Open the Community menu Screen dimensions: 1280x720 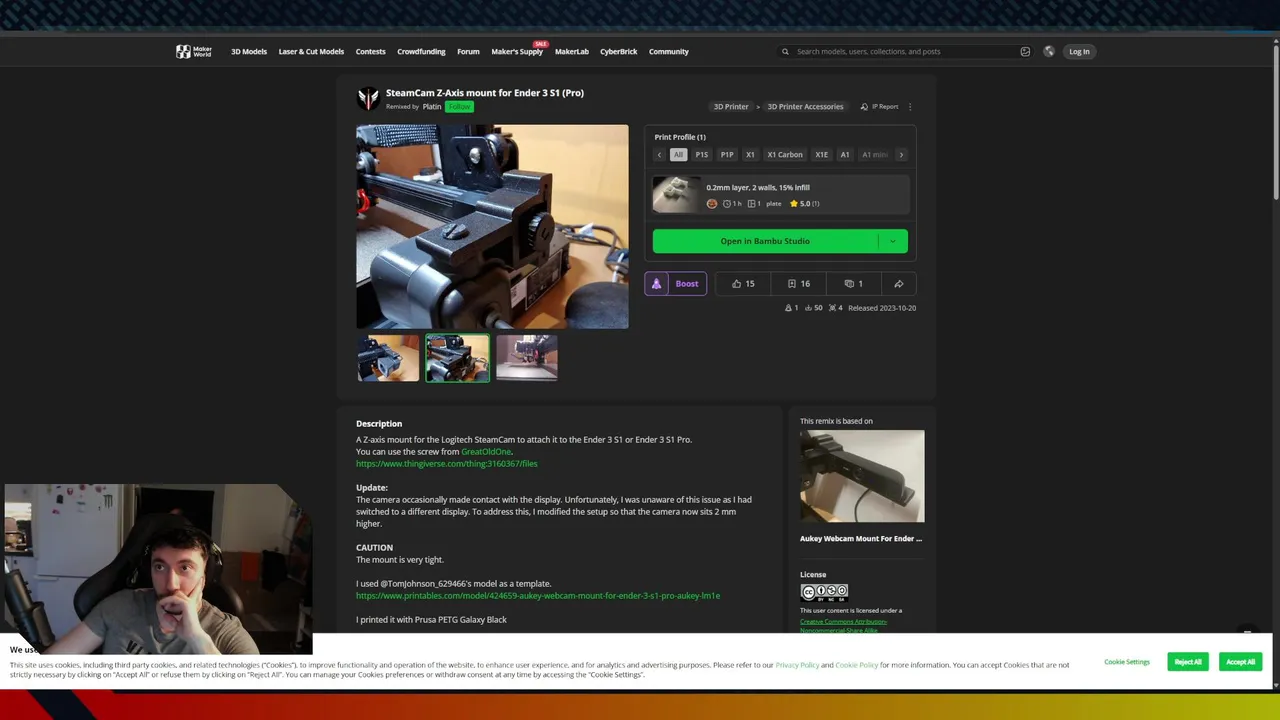(668, 51)
